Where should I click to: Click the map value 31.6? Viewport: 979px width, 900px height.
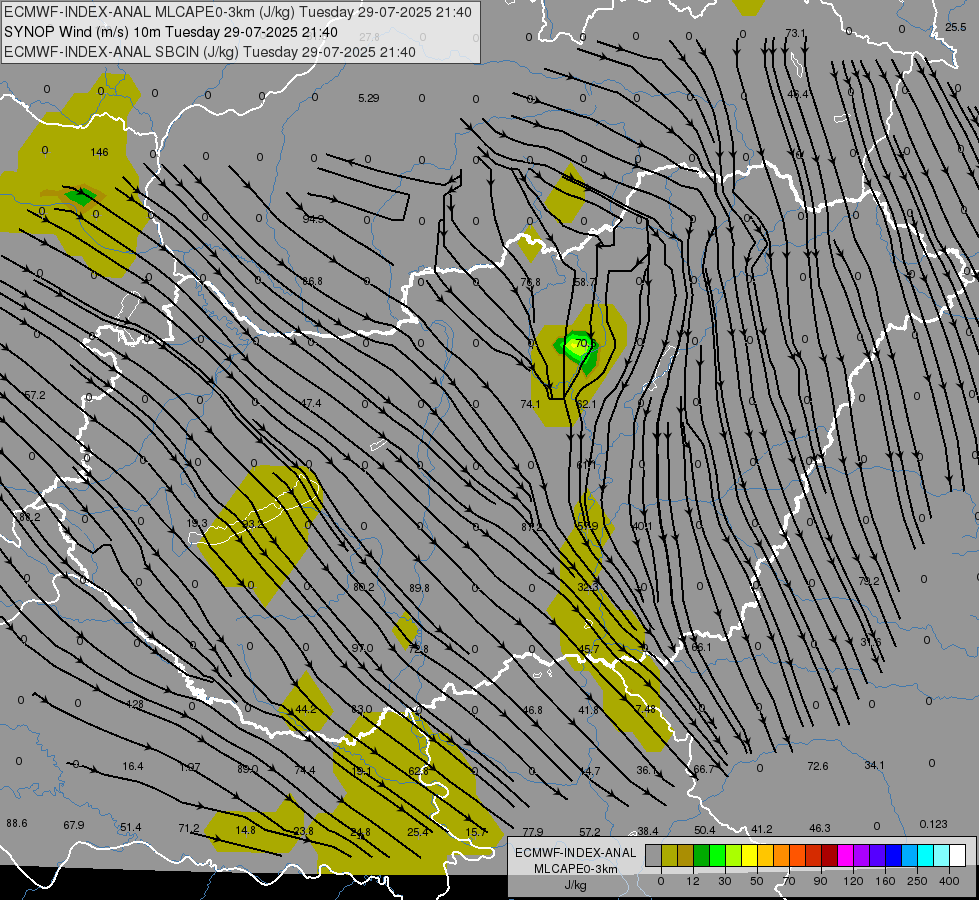[870, 642]
